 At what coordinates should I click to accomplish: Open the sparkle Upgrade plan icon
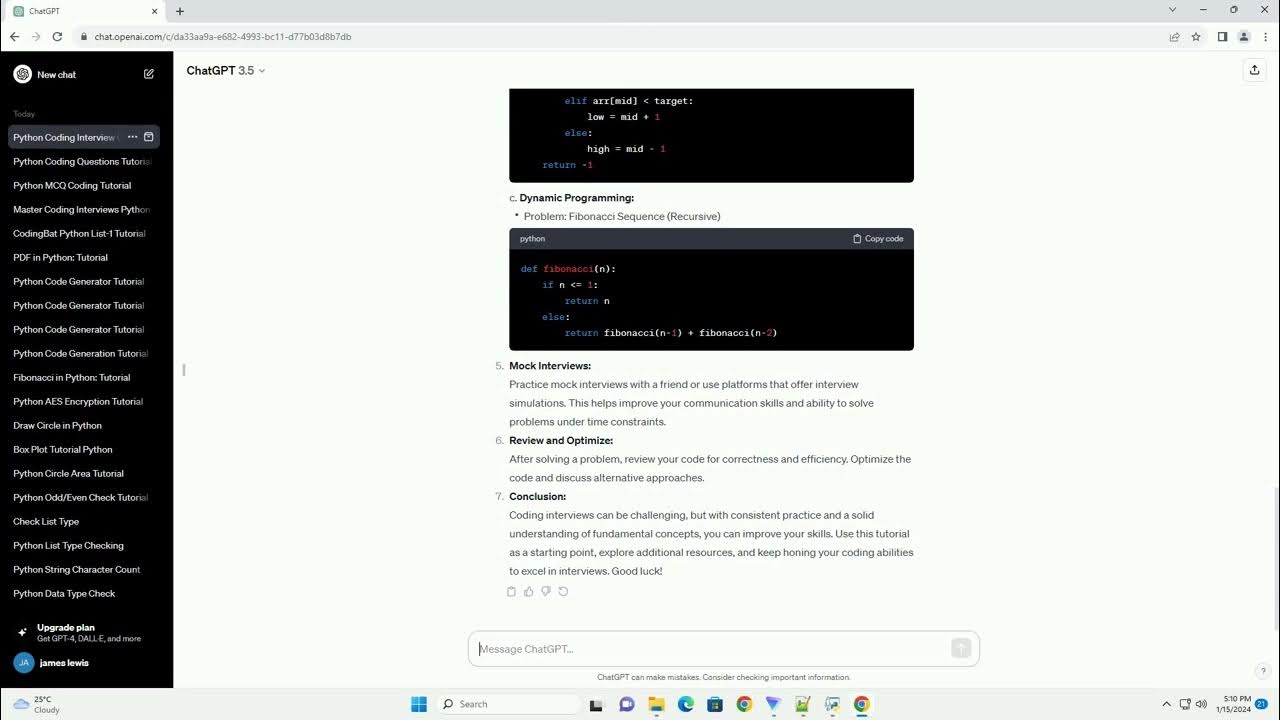tap(22, 633)
